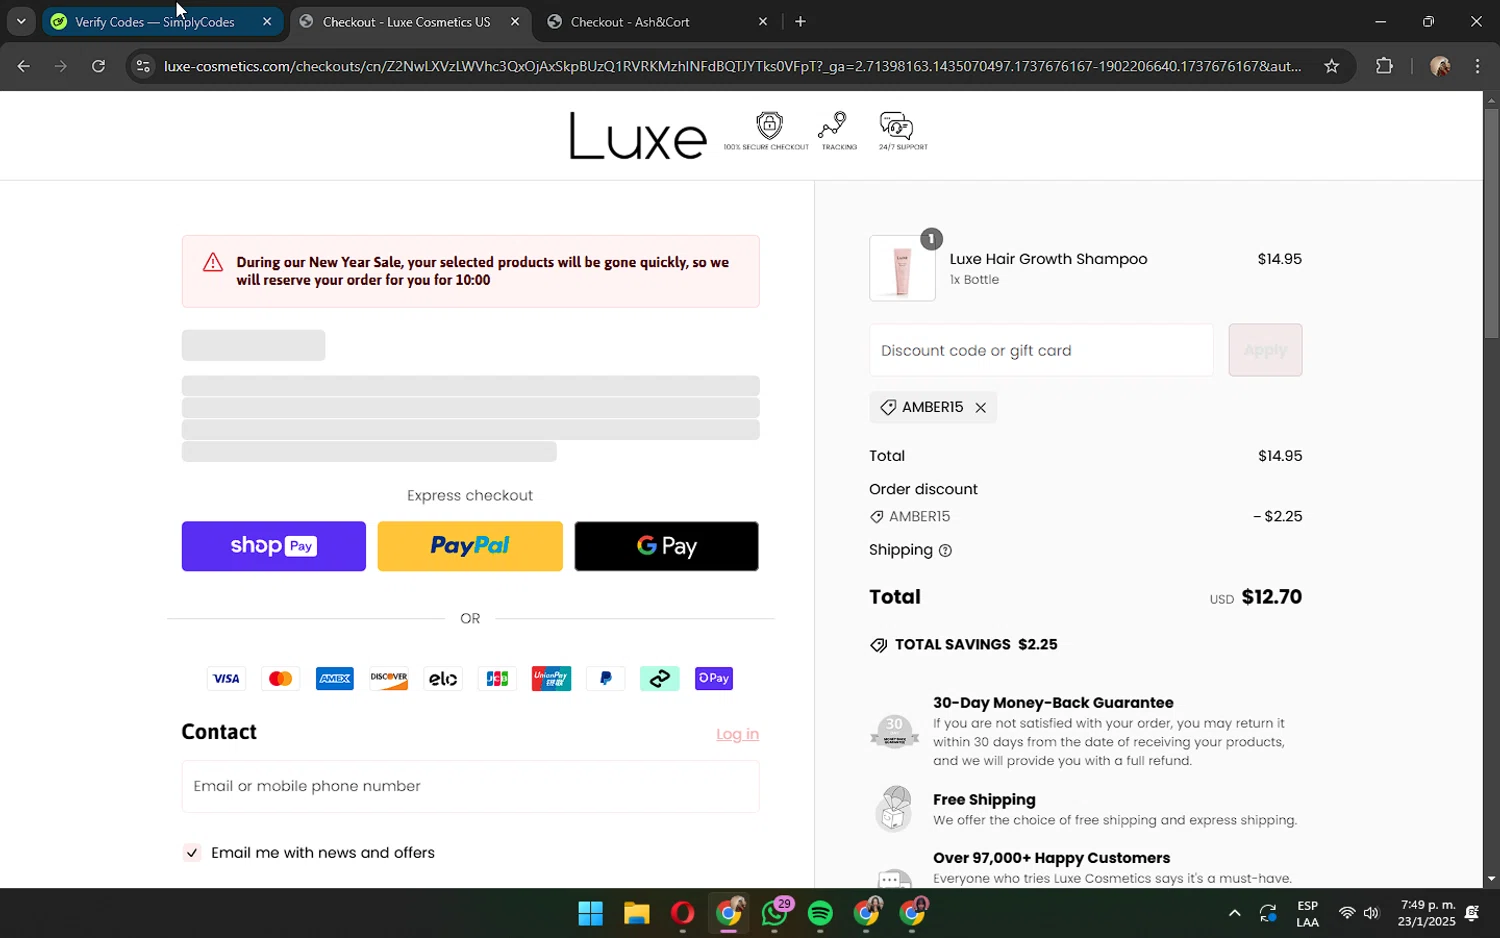This screenshot has height=938, width=1500.
Task: Click the Luxe logo
Action: [x=637, y=136]
